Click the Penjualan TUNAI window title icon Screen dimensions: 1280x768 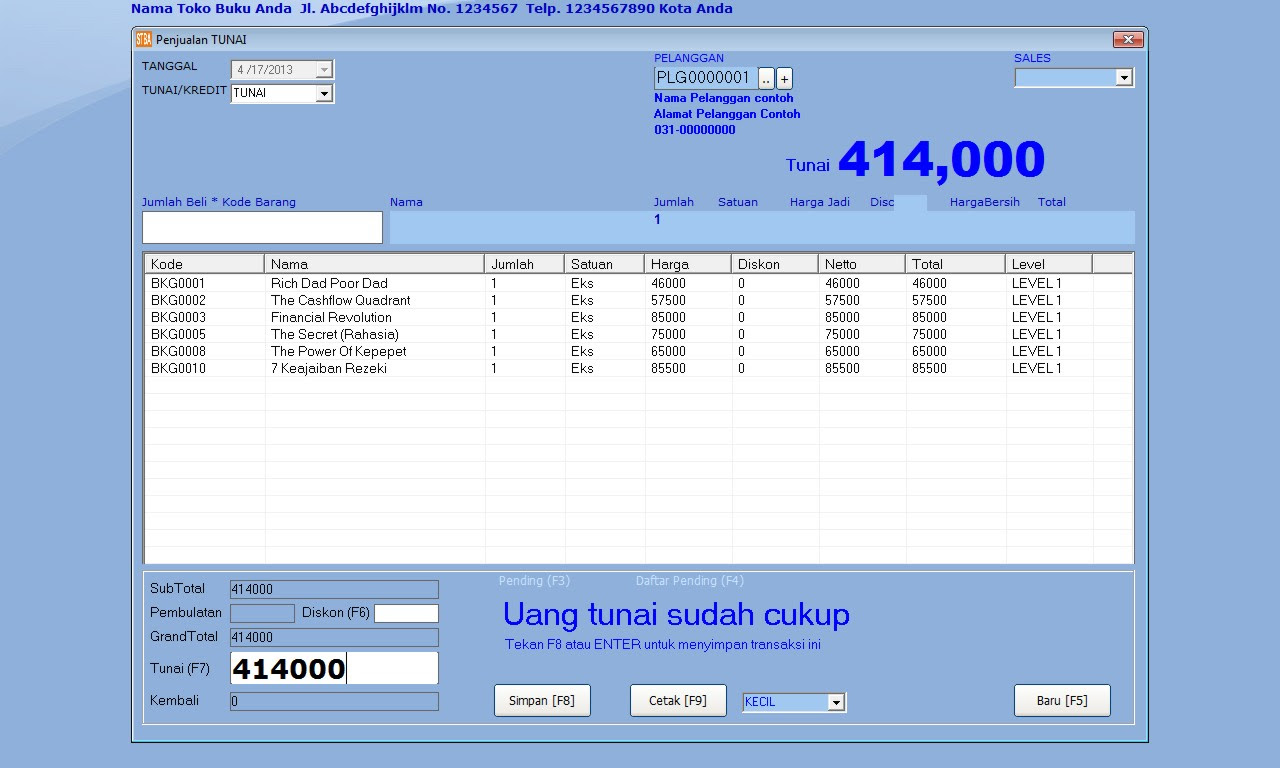pos(143,39)
